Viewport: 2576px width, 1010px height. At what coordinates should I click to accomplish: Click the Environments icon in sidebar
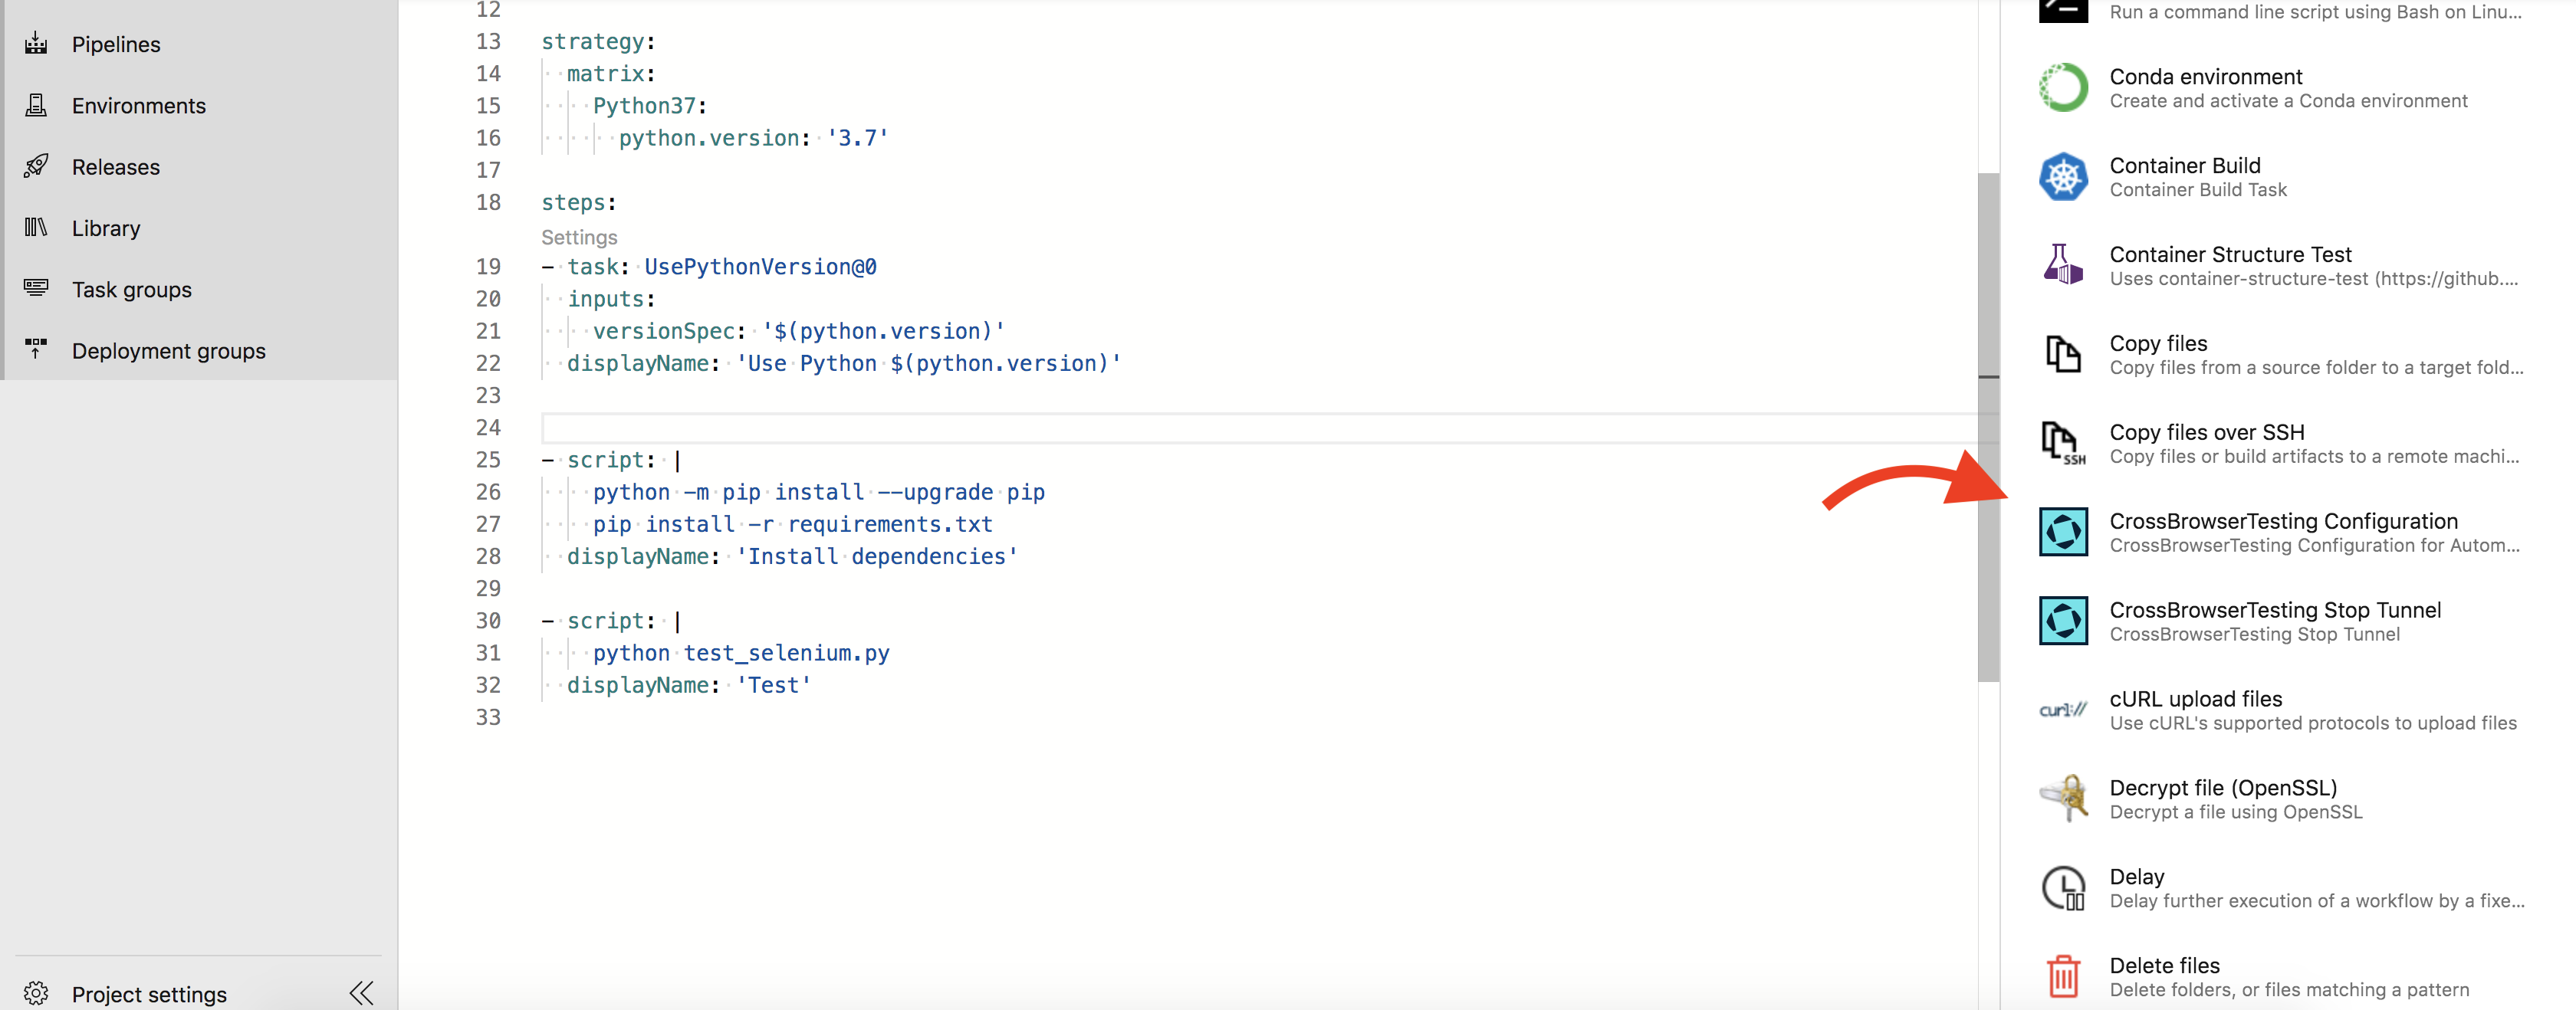coord(36,105)
